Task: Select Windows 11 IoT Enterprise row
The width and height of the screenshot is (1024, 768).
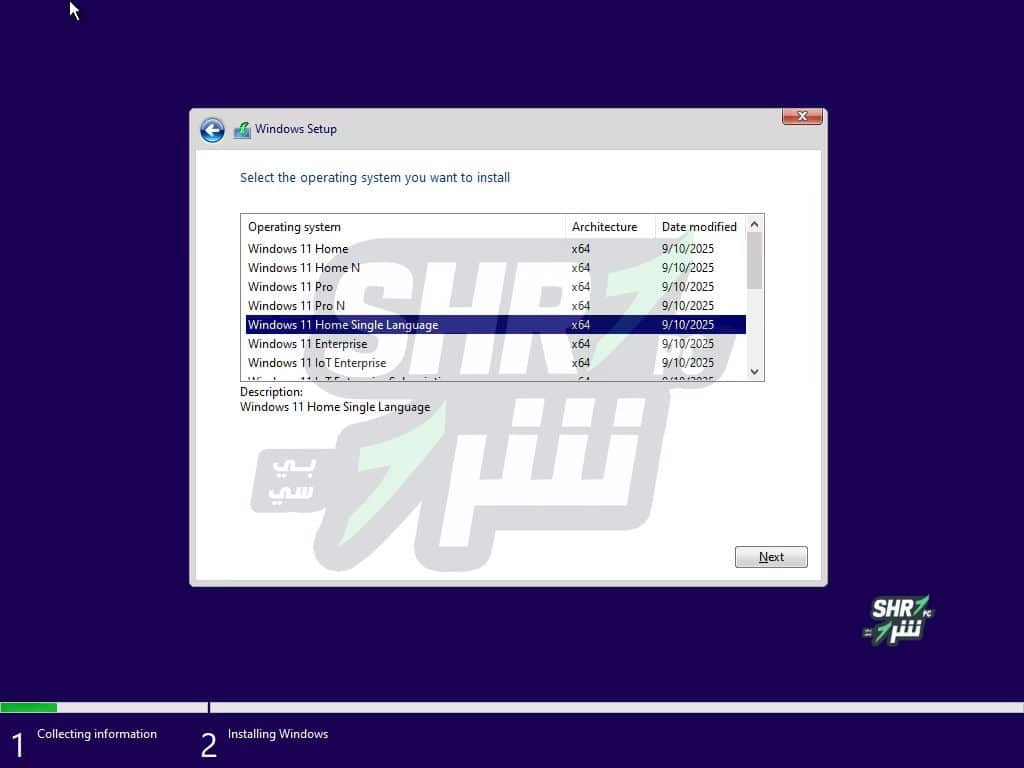Action: coord(317,363)
